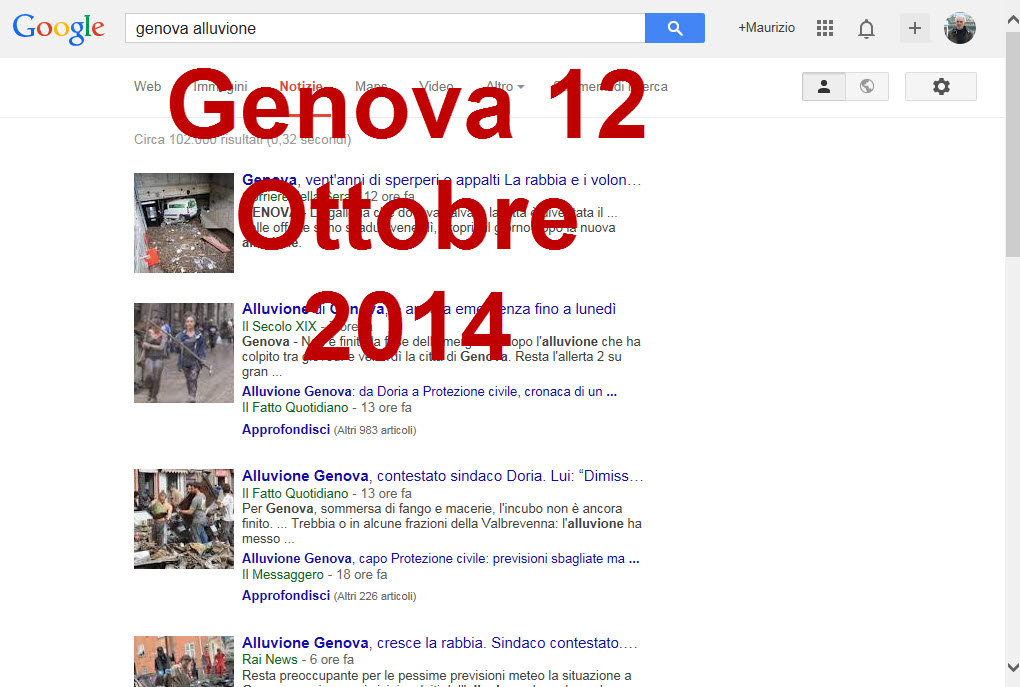The height and width of the screenshot is (687, 1020).
Task: Open the account profile picture
Action: point(960,28)
